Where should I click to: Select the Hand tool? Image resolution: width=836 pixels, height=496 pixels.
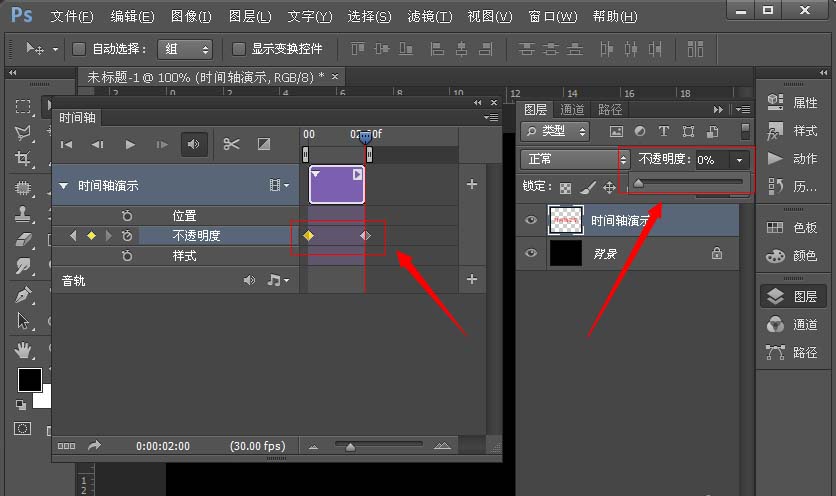22,350
